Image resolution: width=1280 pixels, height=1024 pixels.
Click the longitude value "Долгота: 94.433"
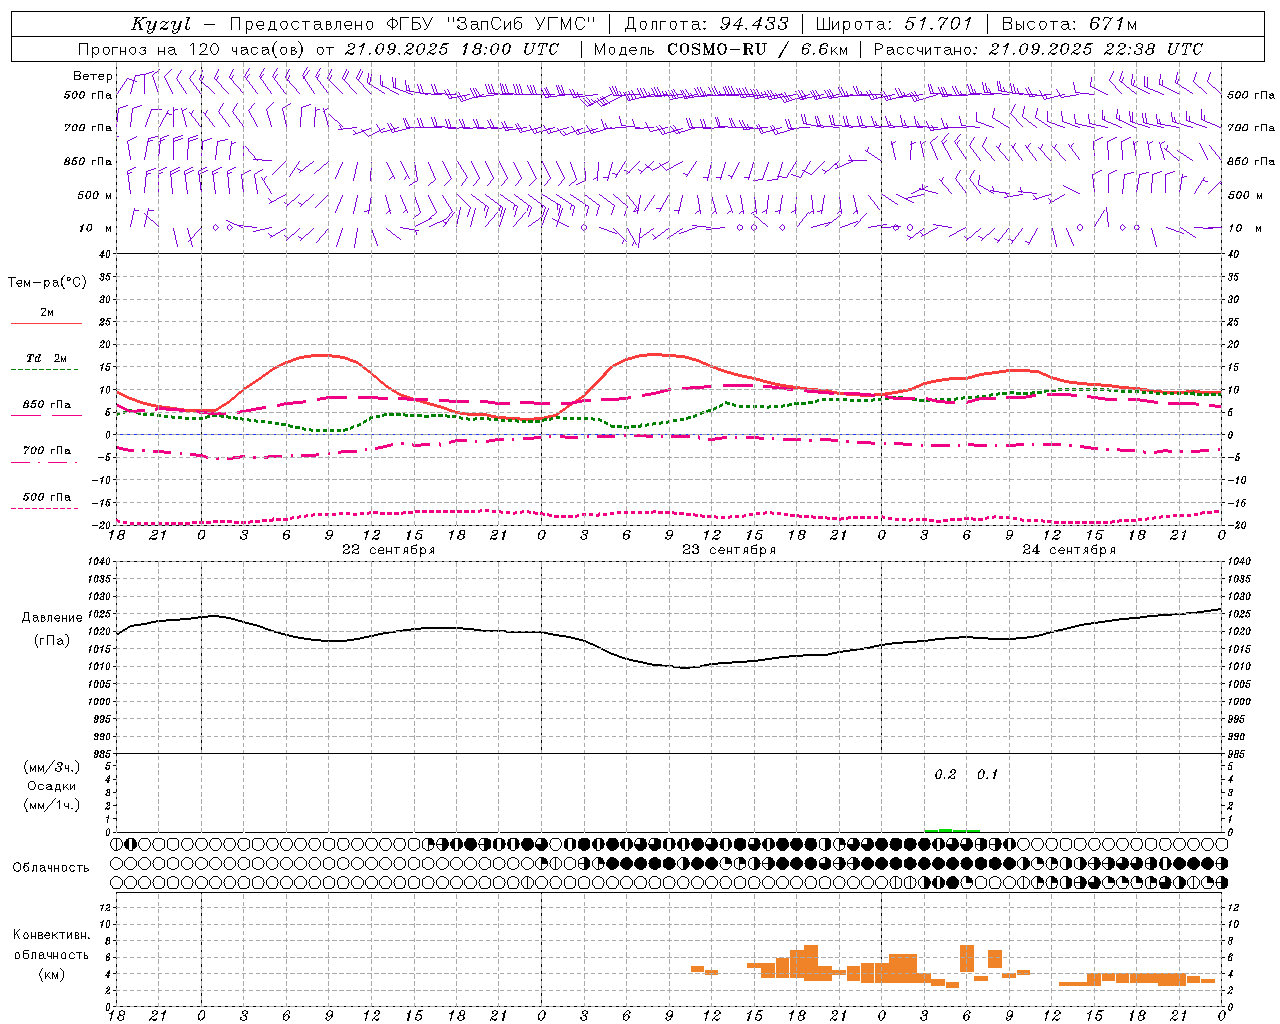point(707,24)
